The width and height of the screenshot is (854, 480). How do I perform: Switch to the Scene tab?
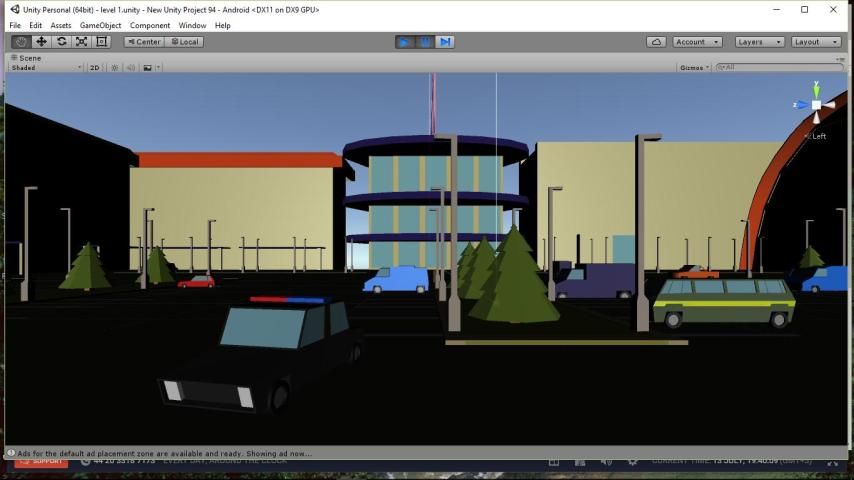[x=27, y=58]
